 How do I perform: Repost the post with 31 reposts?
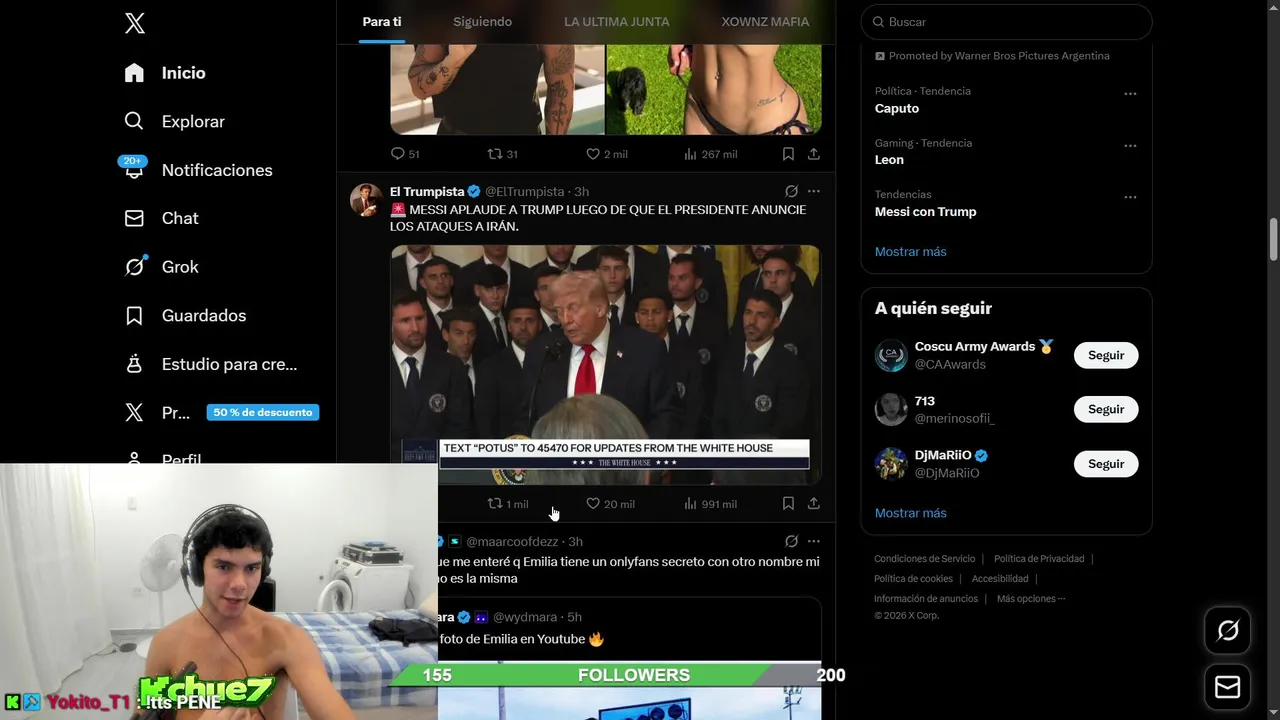coord(502,154)
